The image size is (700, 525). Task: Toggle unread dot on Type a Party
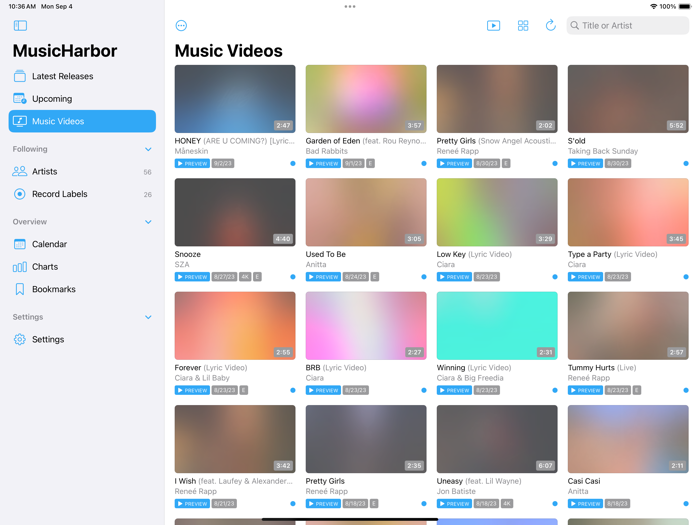pyautogui.click(x=686, y=277)
